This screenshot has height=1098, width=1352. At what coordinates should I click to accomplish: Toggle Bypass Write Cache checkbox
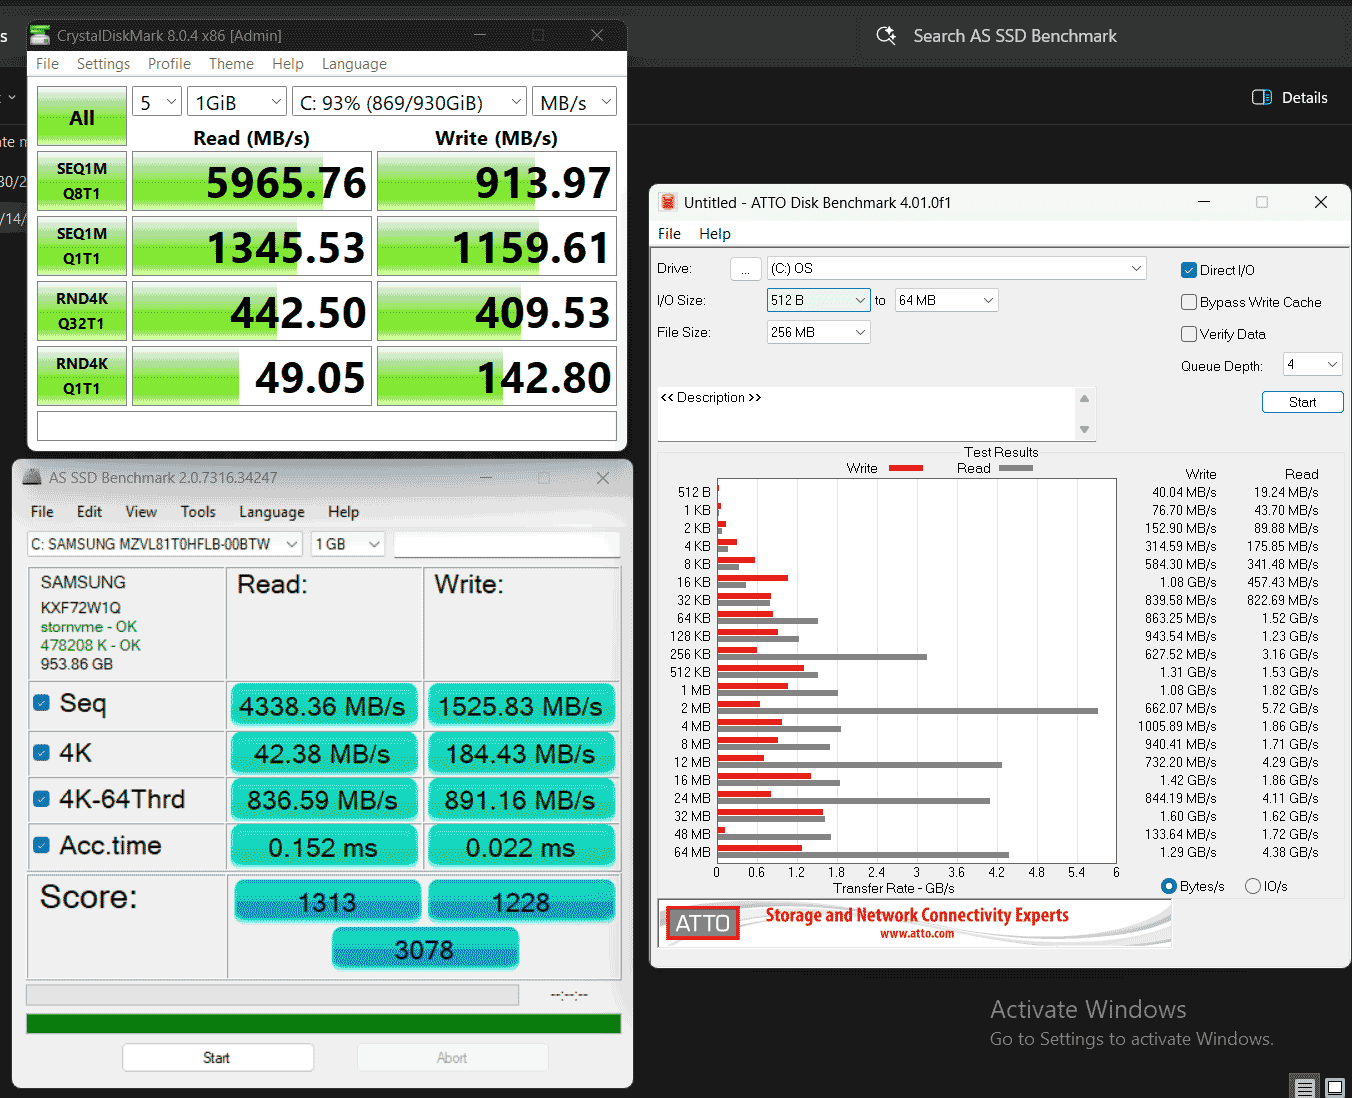click(1189, 302)
